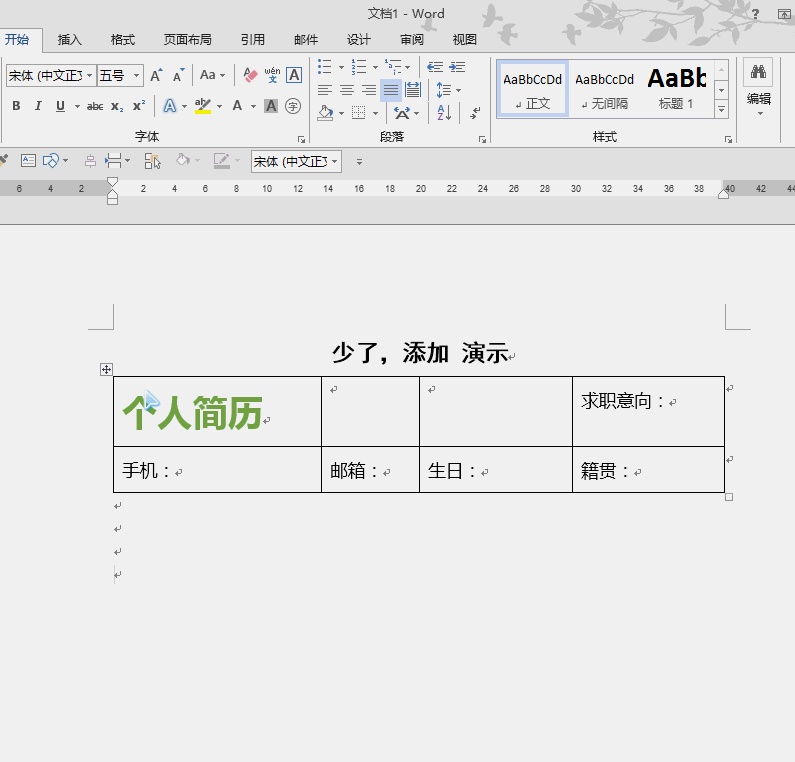Viewport: 795px width, 762px height.
Task: Toggle Bold formatting
Action: (x=16, y=106)
